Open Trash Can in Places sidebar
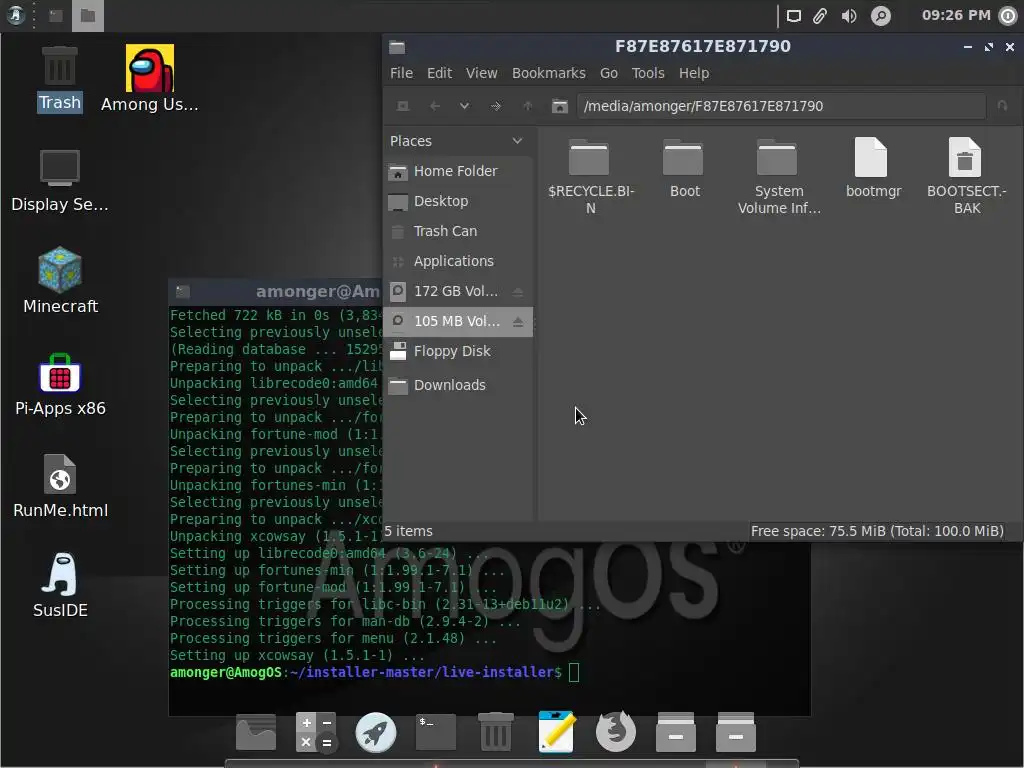This screenshot has width=1024, height=768. pos(458,231)
